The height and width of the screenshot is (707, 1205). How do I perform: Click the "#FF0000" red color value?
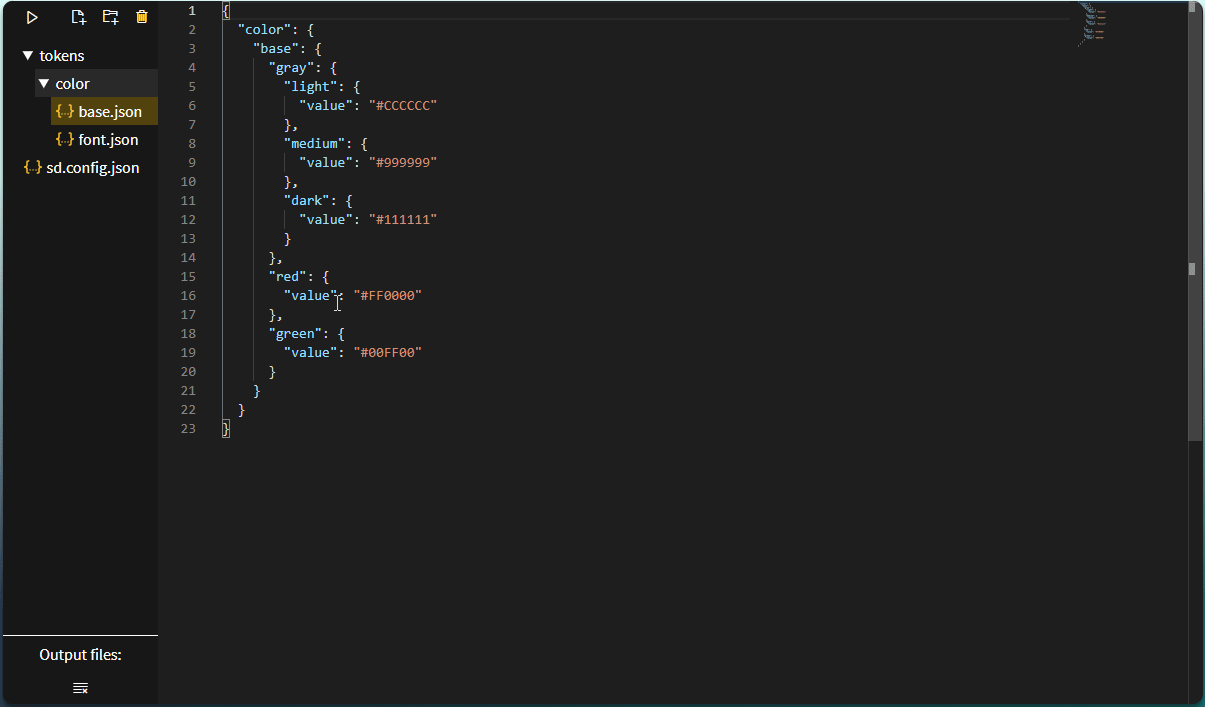pos(388,296)
